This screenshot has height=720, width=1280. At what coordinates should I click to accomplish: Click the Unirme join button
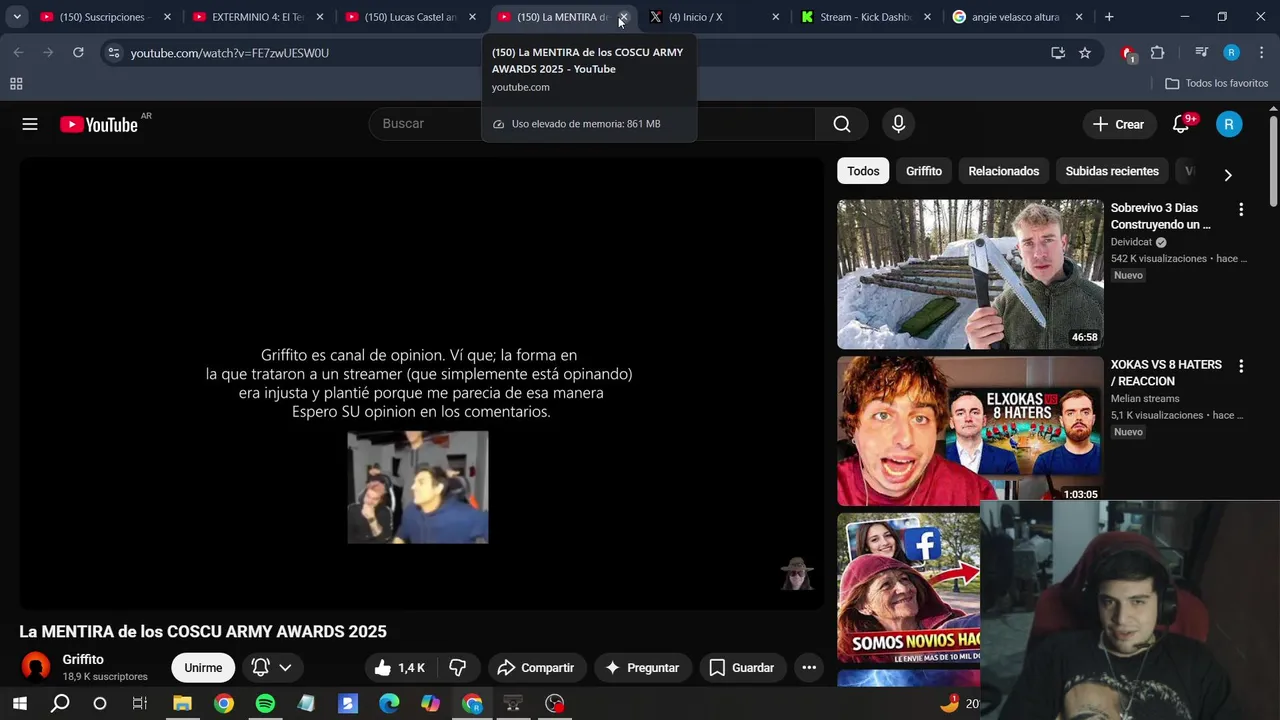(x=203, y=668)
